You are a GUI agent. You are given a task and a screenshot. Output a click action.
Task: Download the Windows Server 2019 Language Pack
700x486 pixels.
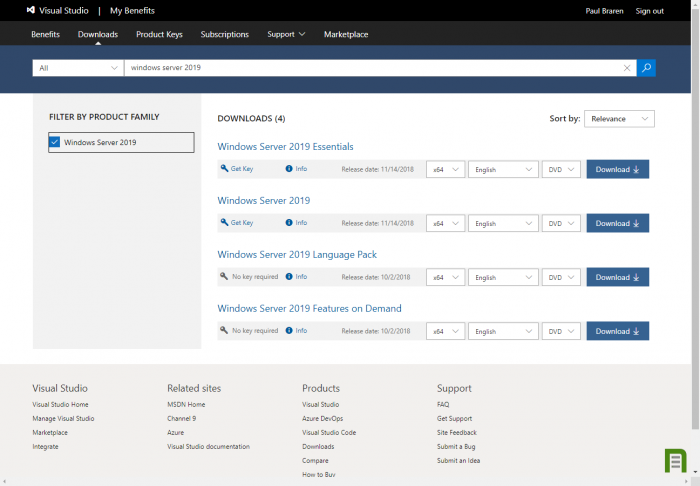617,277
